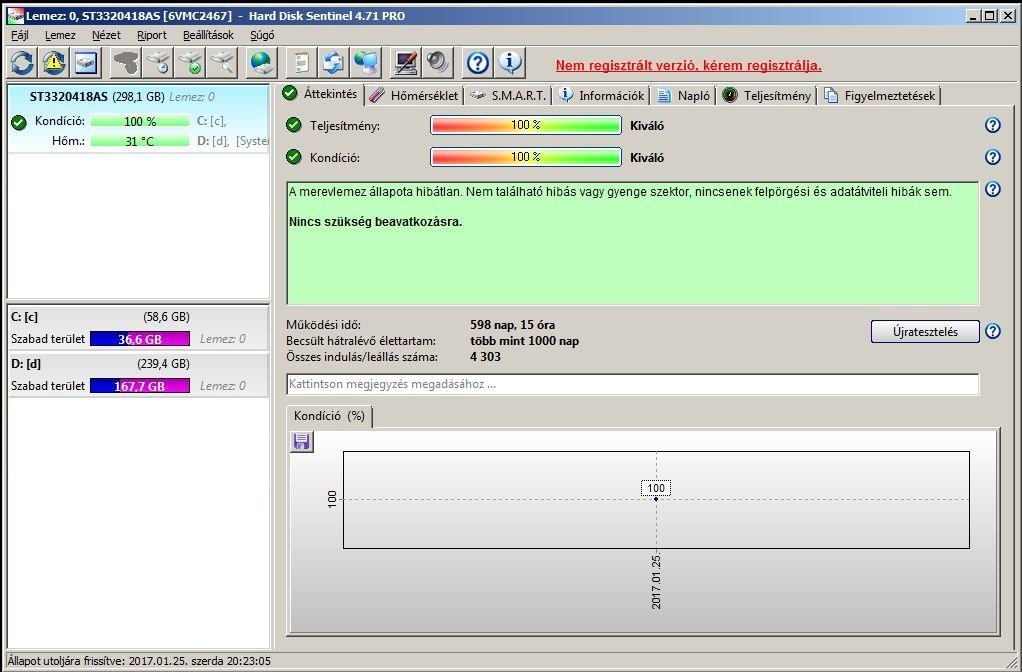Click the '598 nap, 15 óra' working time value

(512, 325)
